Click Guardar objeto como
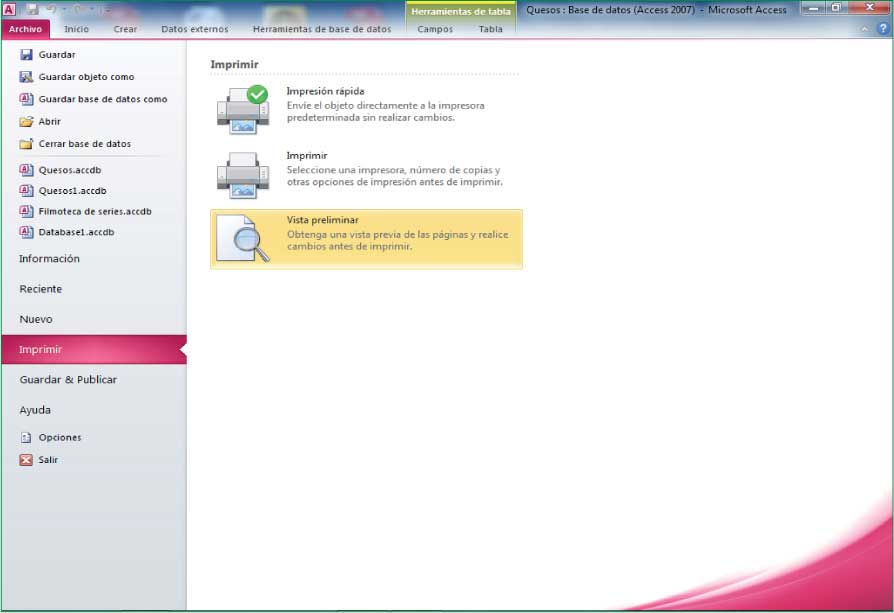This screenshot has height=613, width=894. 86,77
